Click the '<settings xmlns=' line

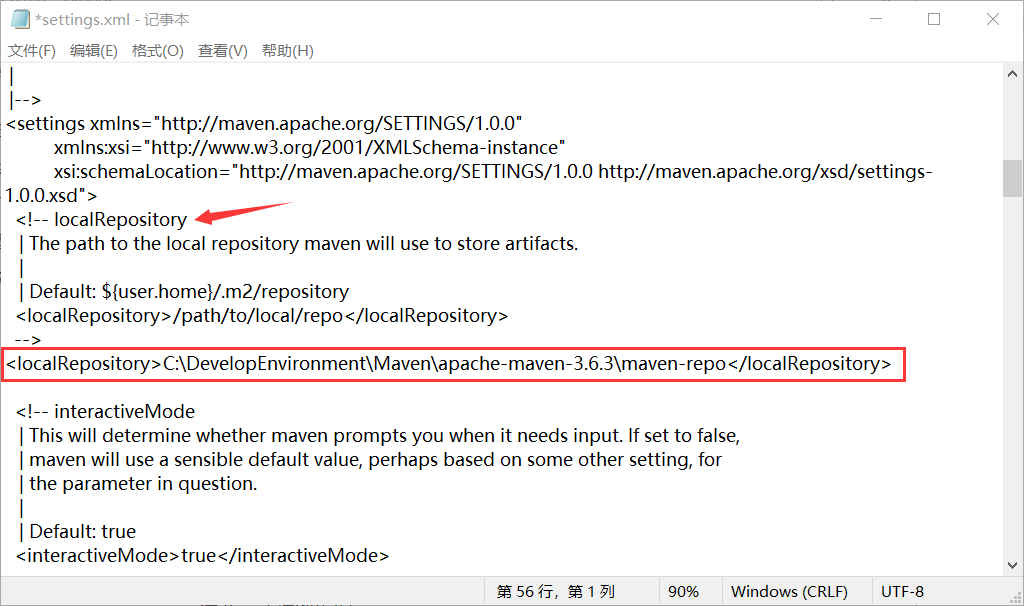pyautogui.click(x=264, y=123)
